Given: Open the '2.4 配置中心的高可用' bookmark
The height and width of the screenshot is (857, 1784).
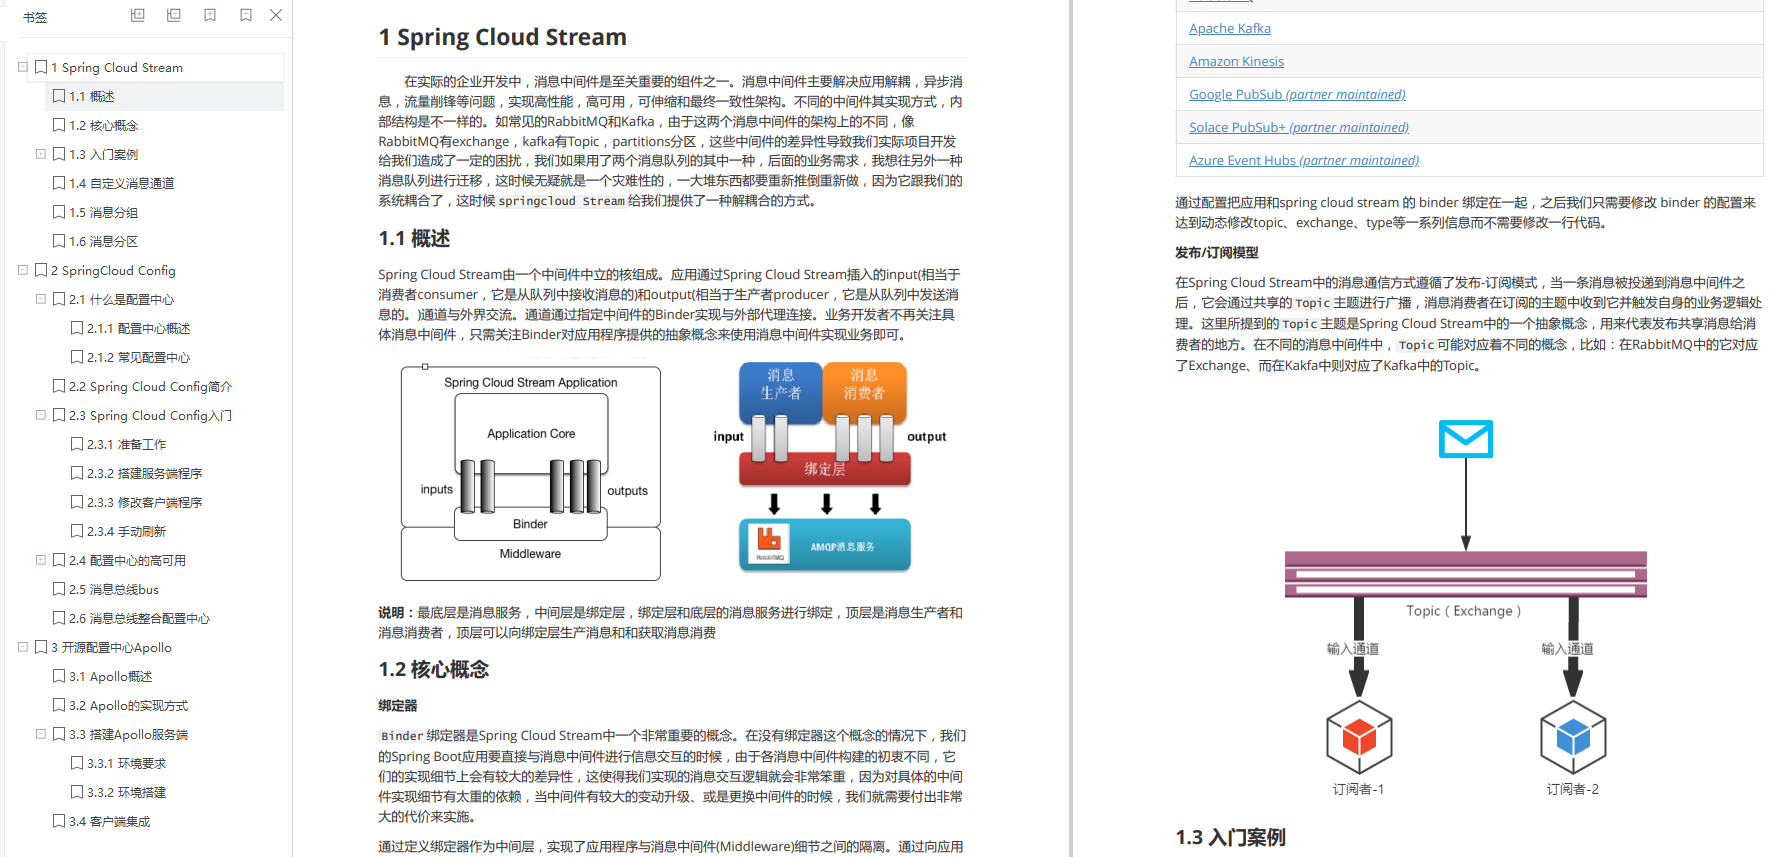Looking at the screenshot, I should click(x=127, y=560).
